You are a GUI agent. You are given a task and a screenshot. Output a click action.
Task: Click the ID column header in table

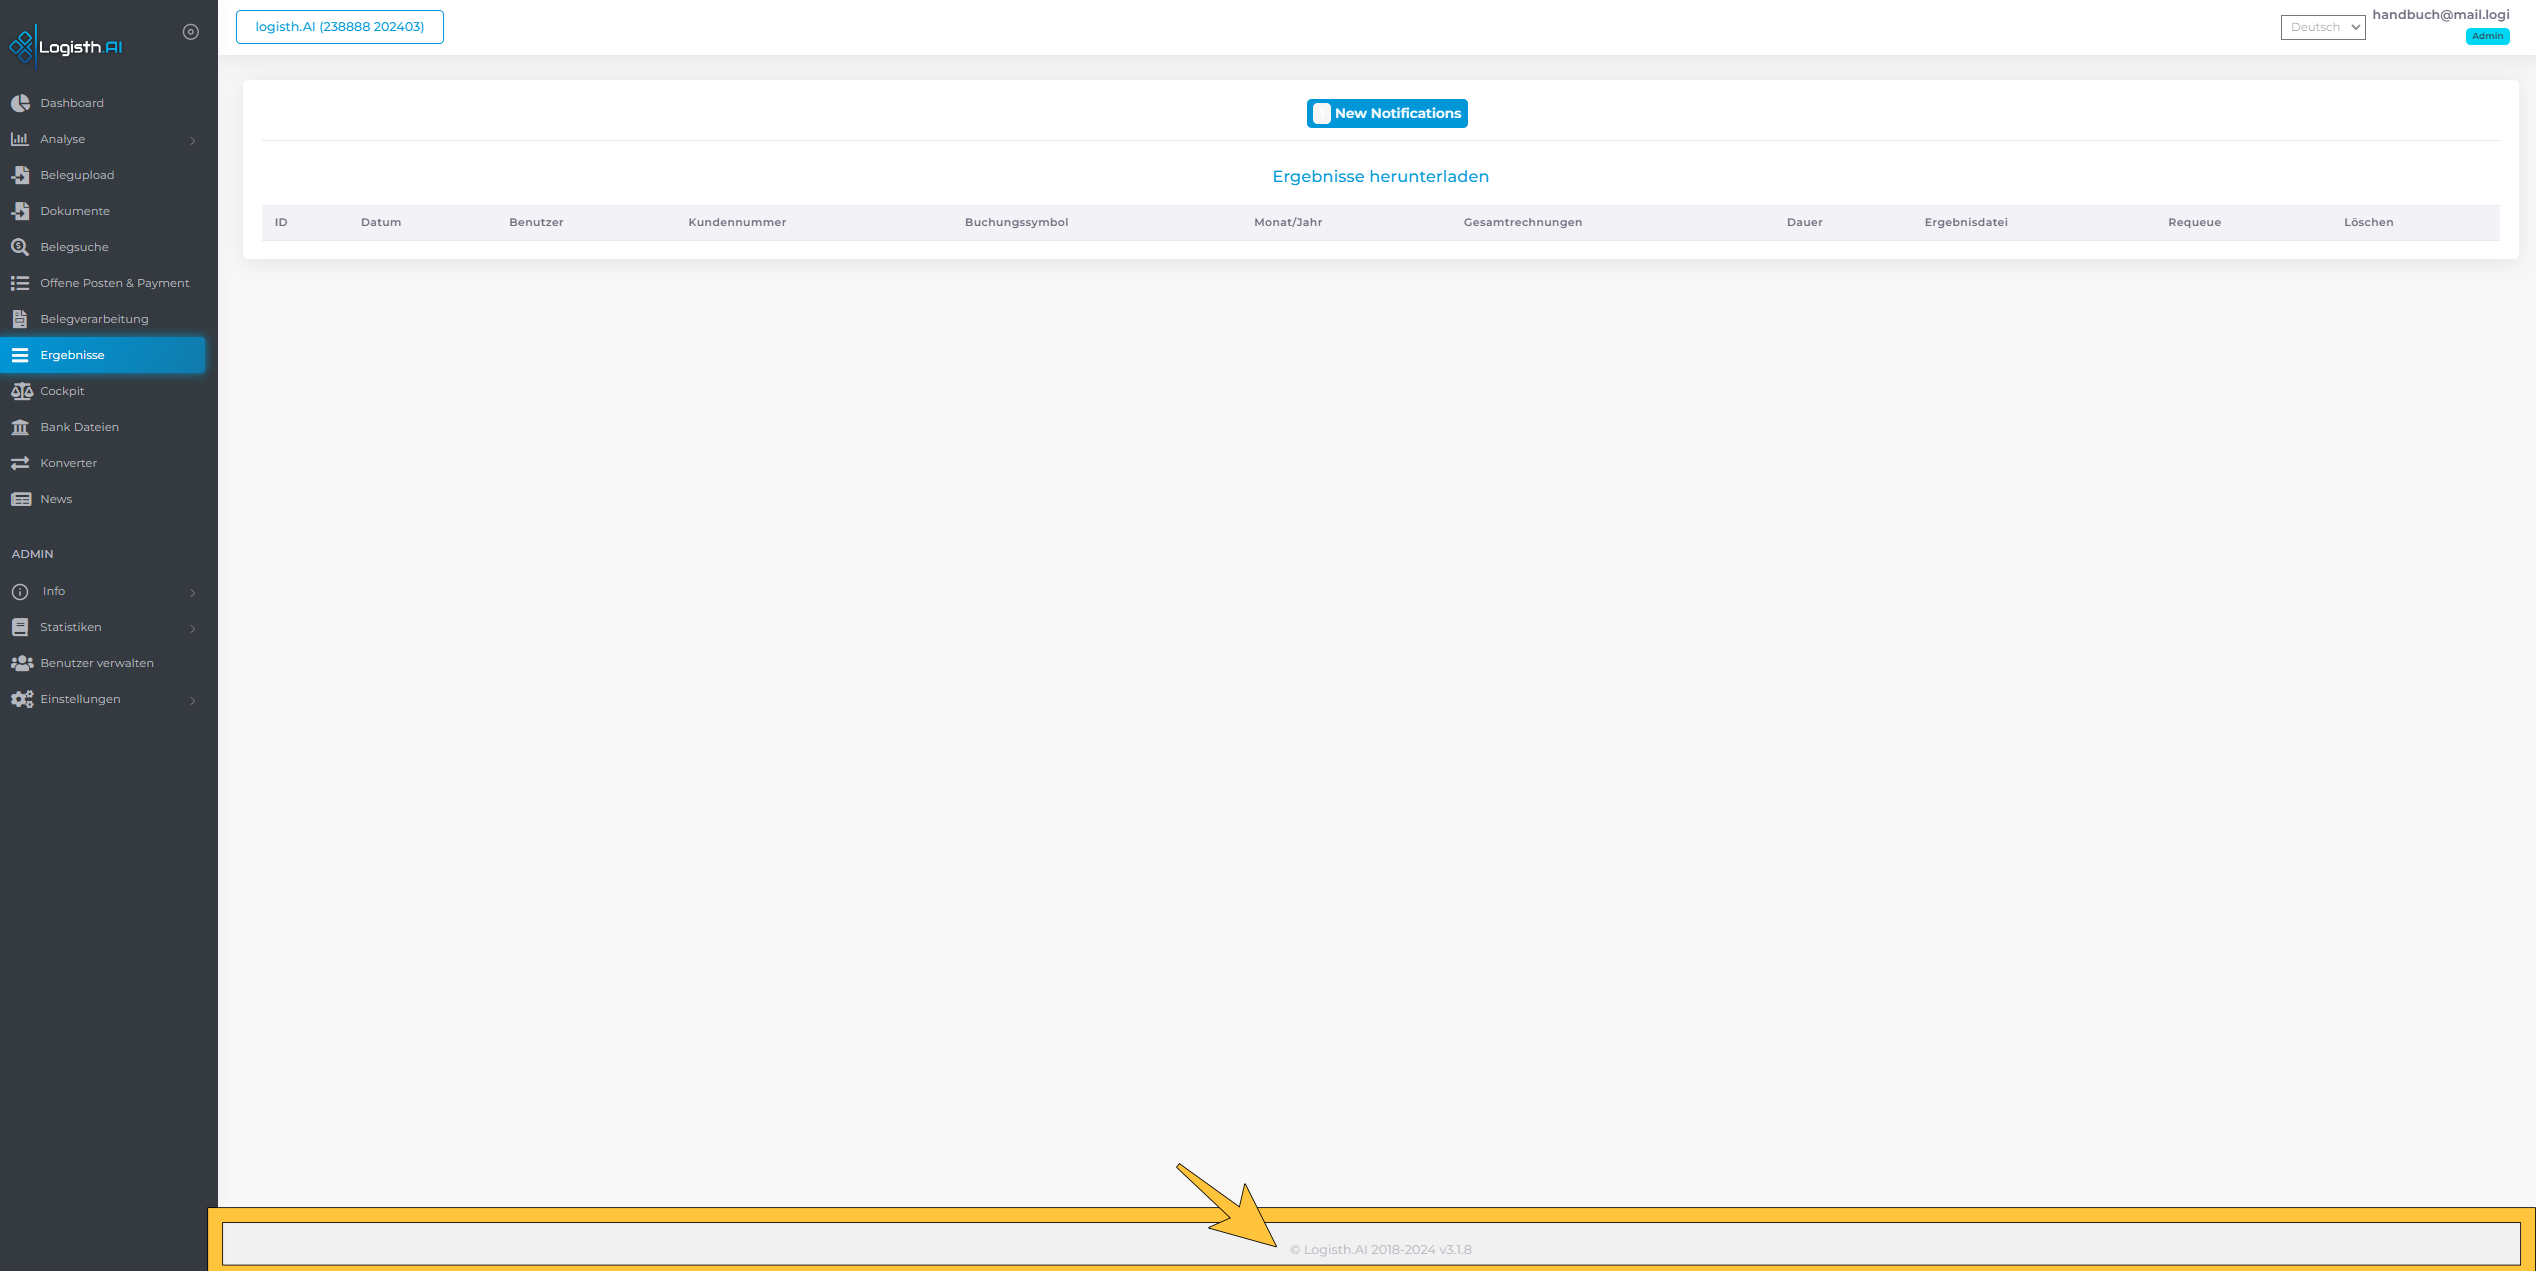pyautogui.click(x=280, y=222)
